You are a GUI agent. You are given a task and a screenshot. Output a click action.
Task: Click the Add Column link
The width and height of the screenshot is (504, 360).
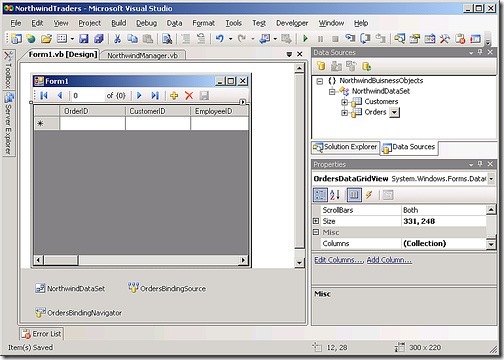tap(389, 260)
